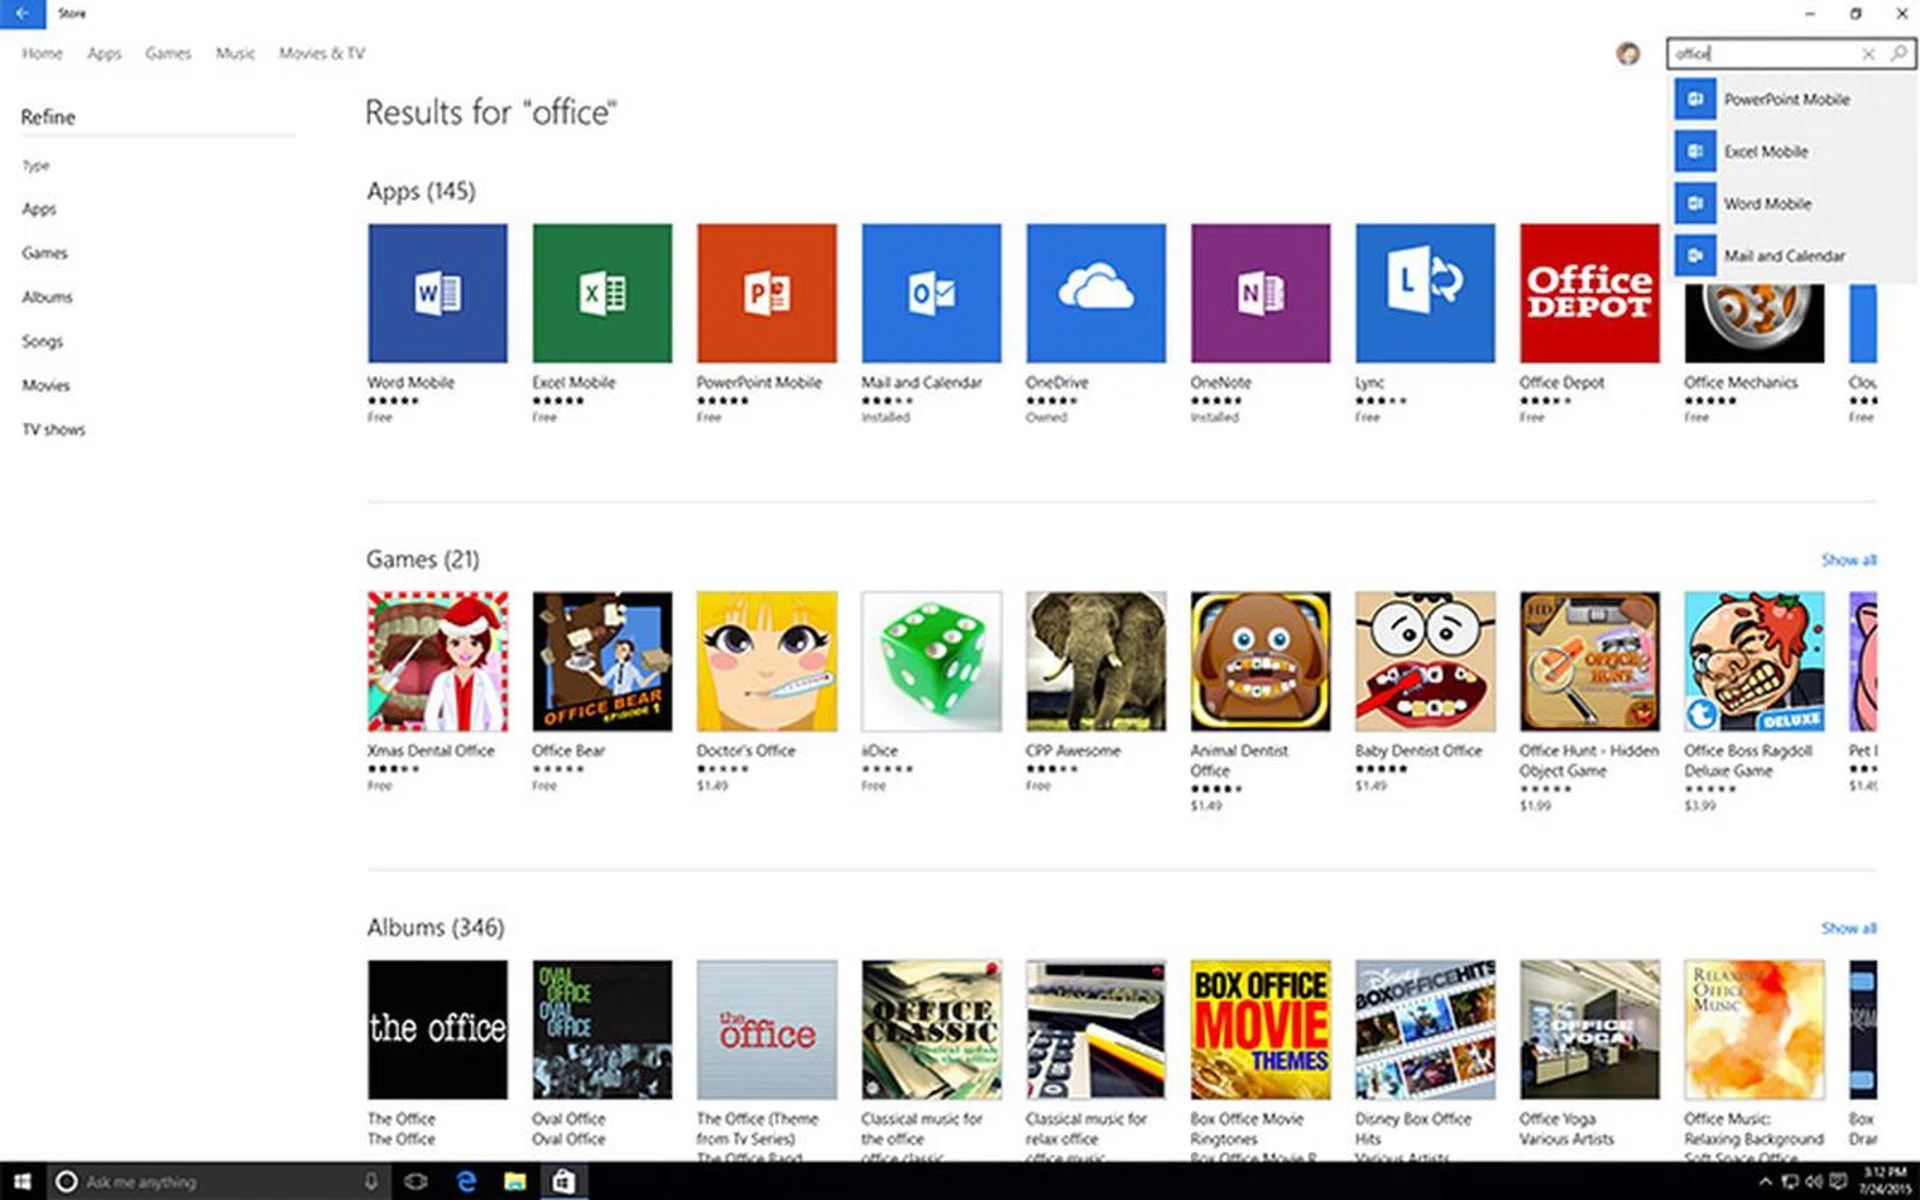1920x1200 pixels.
Task: Select Mail and Calendar suggestion
Action: [x=1784, y=256]
